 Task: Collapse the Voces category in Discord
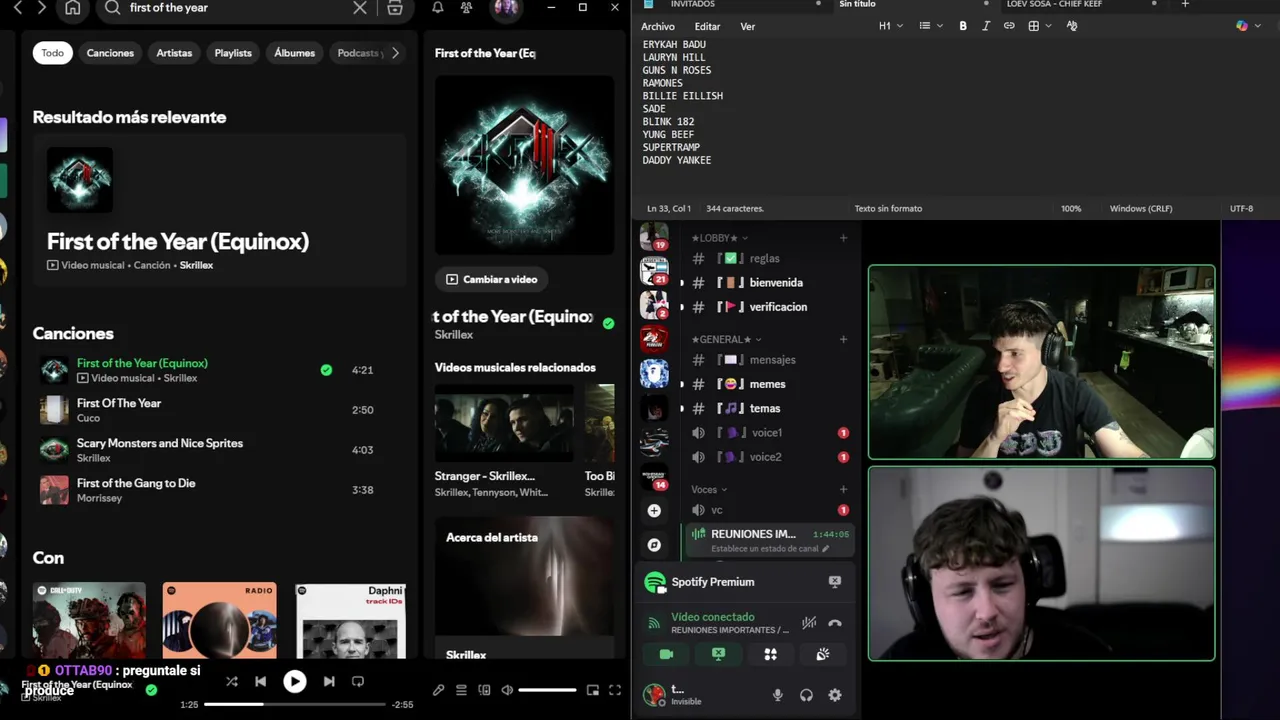click(x=709, y=490)
